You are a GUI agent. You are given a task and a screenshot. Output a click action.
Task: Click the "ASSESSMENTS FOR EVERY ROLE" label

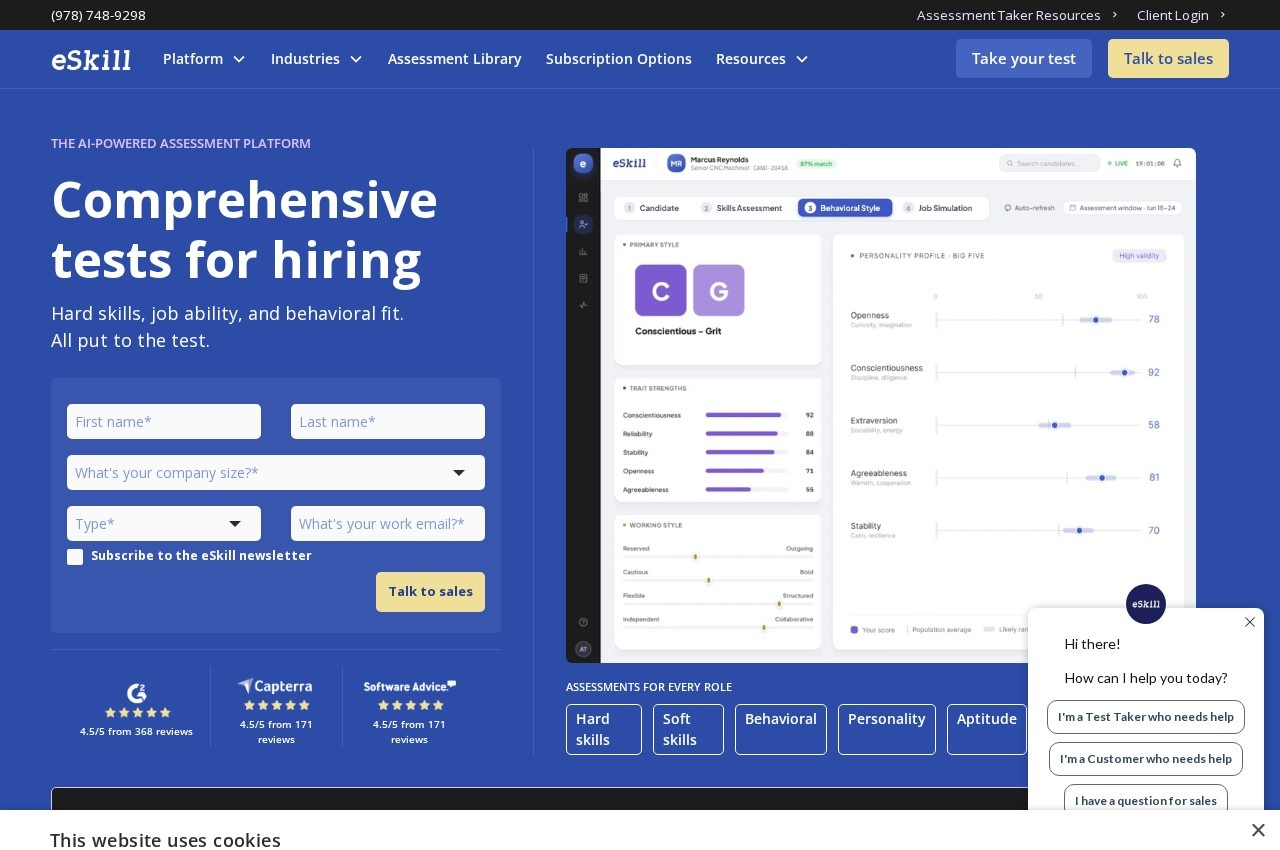click(649, 687)
